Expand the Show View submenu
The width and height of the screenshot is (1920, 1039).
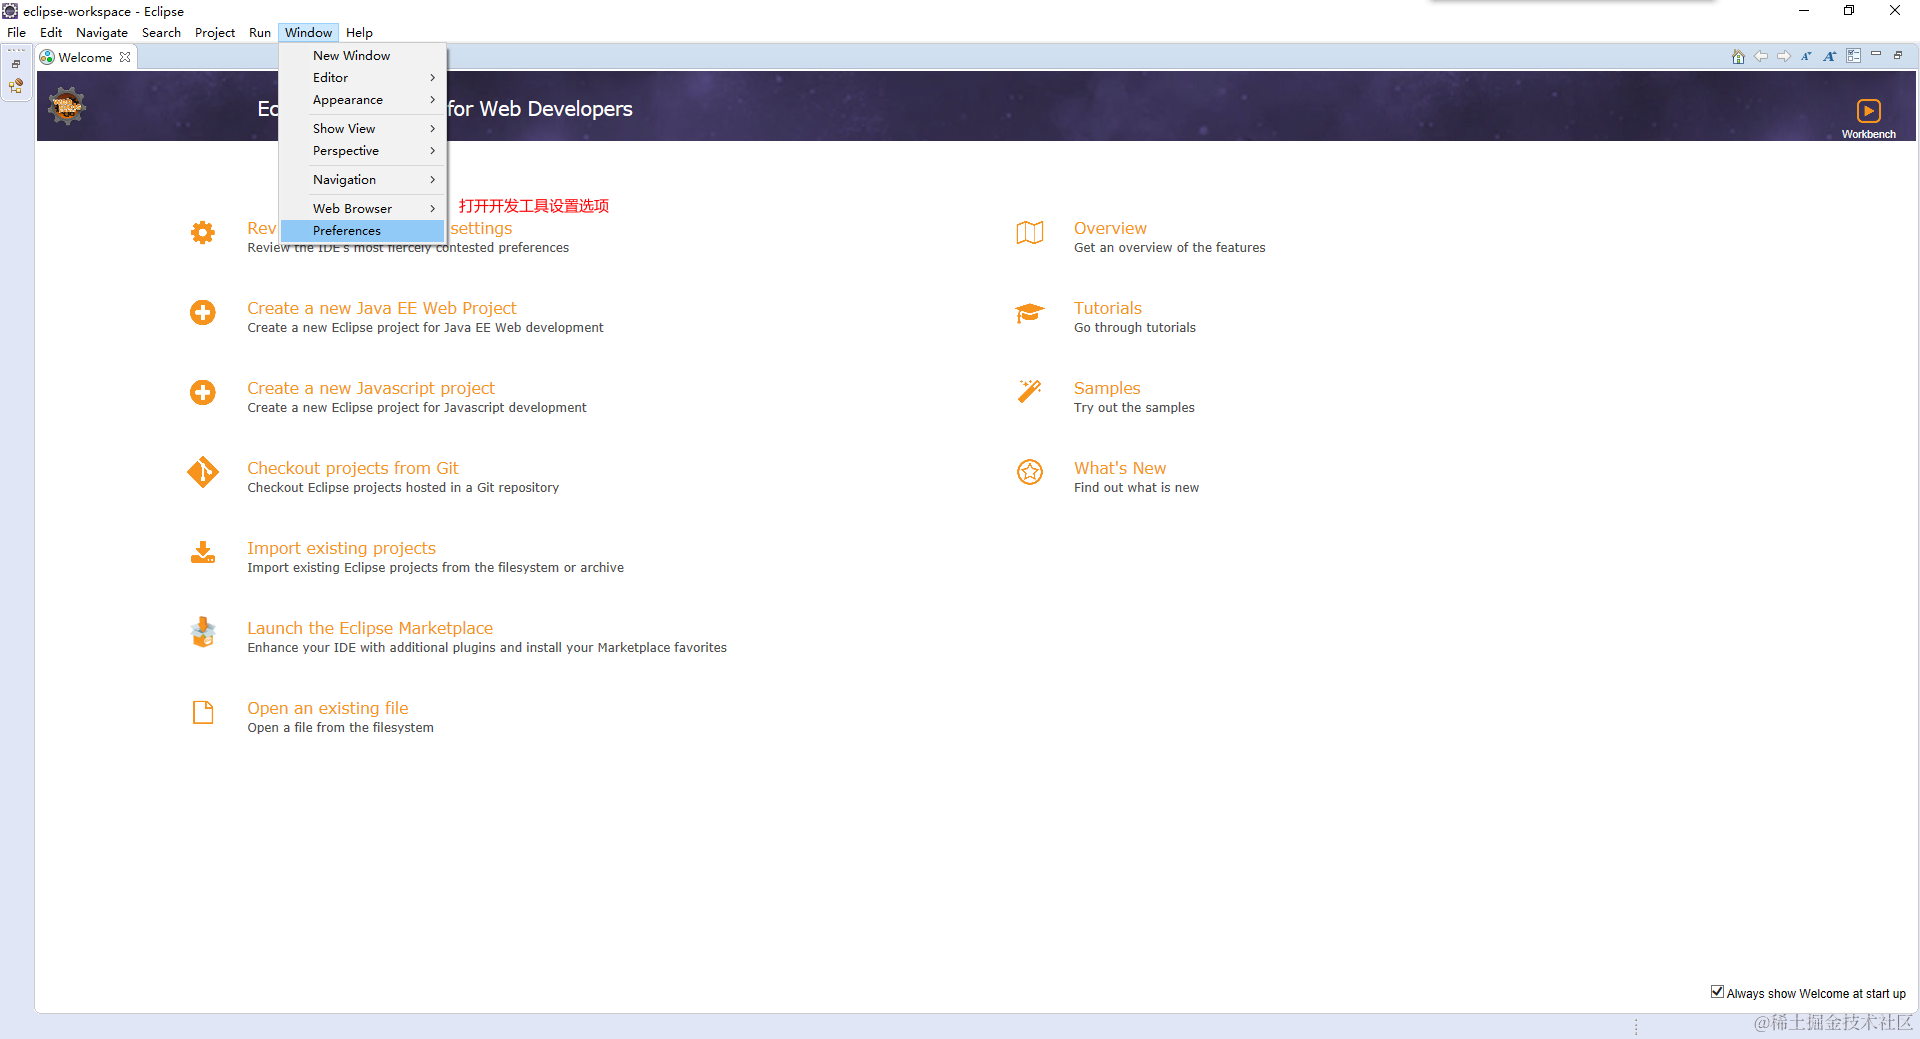363,129
